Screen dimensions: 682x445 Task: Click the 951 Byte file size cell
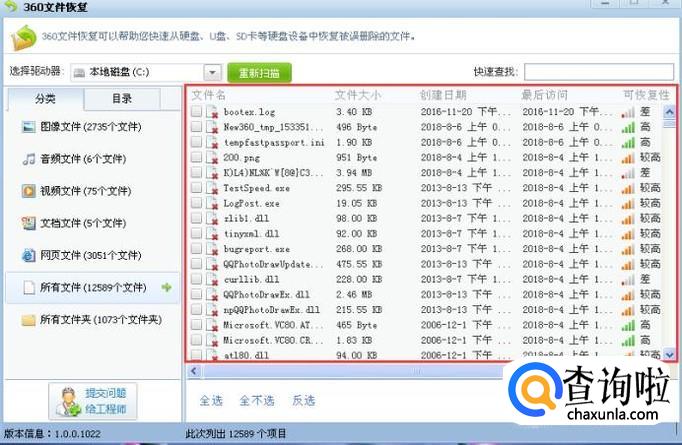tap(357, 158)
